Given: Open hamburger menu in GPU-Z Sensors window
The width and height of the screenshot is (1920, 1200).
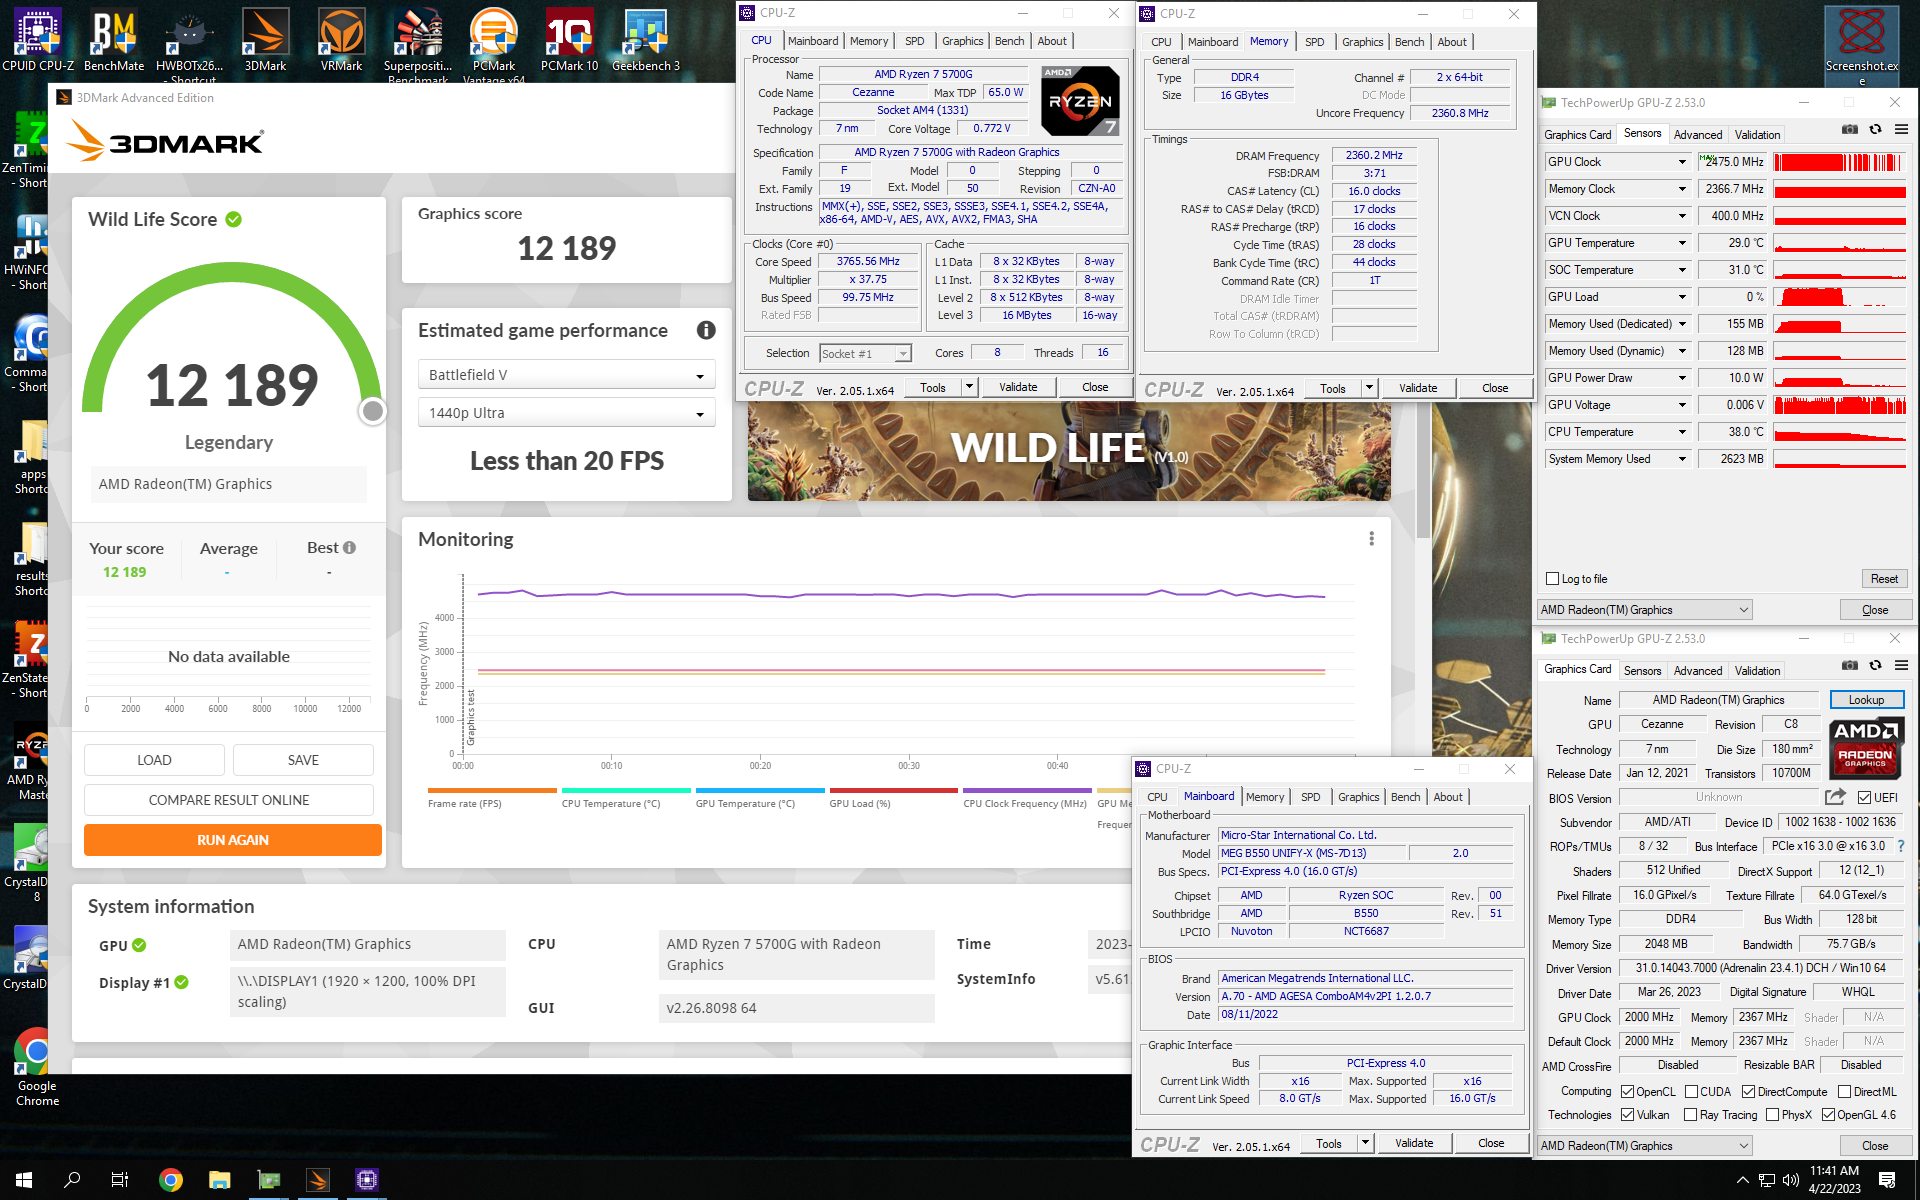Looking at the screenshot, I should (x=1902, y=130).
